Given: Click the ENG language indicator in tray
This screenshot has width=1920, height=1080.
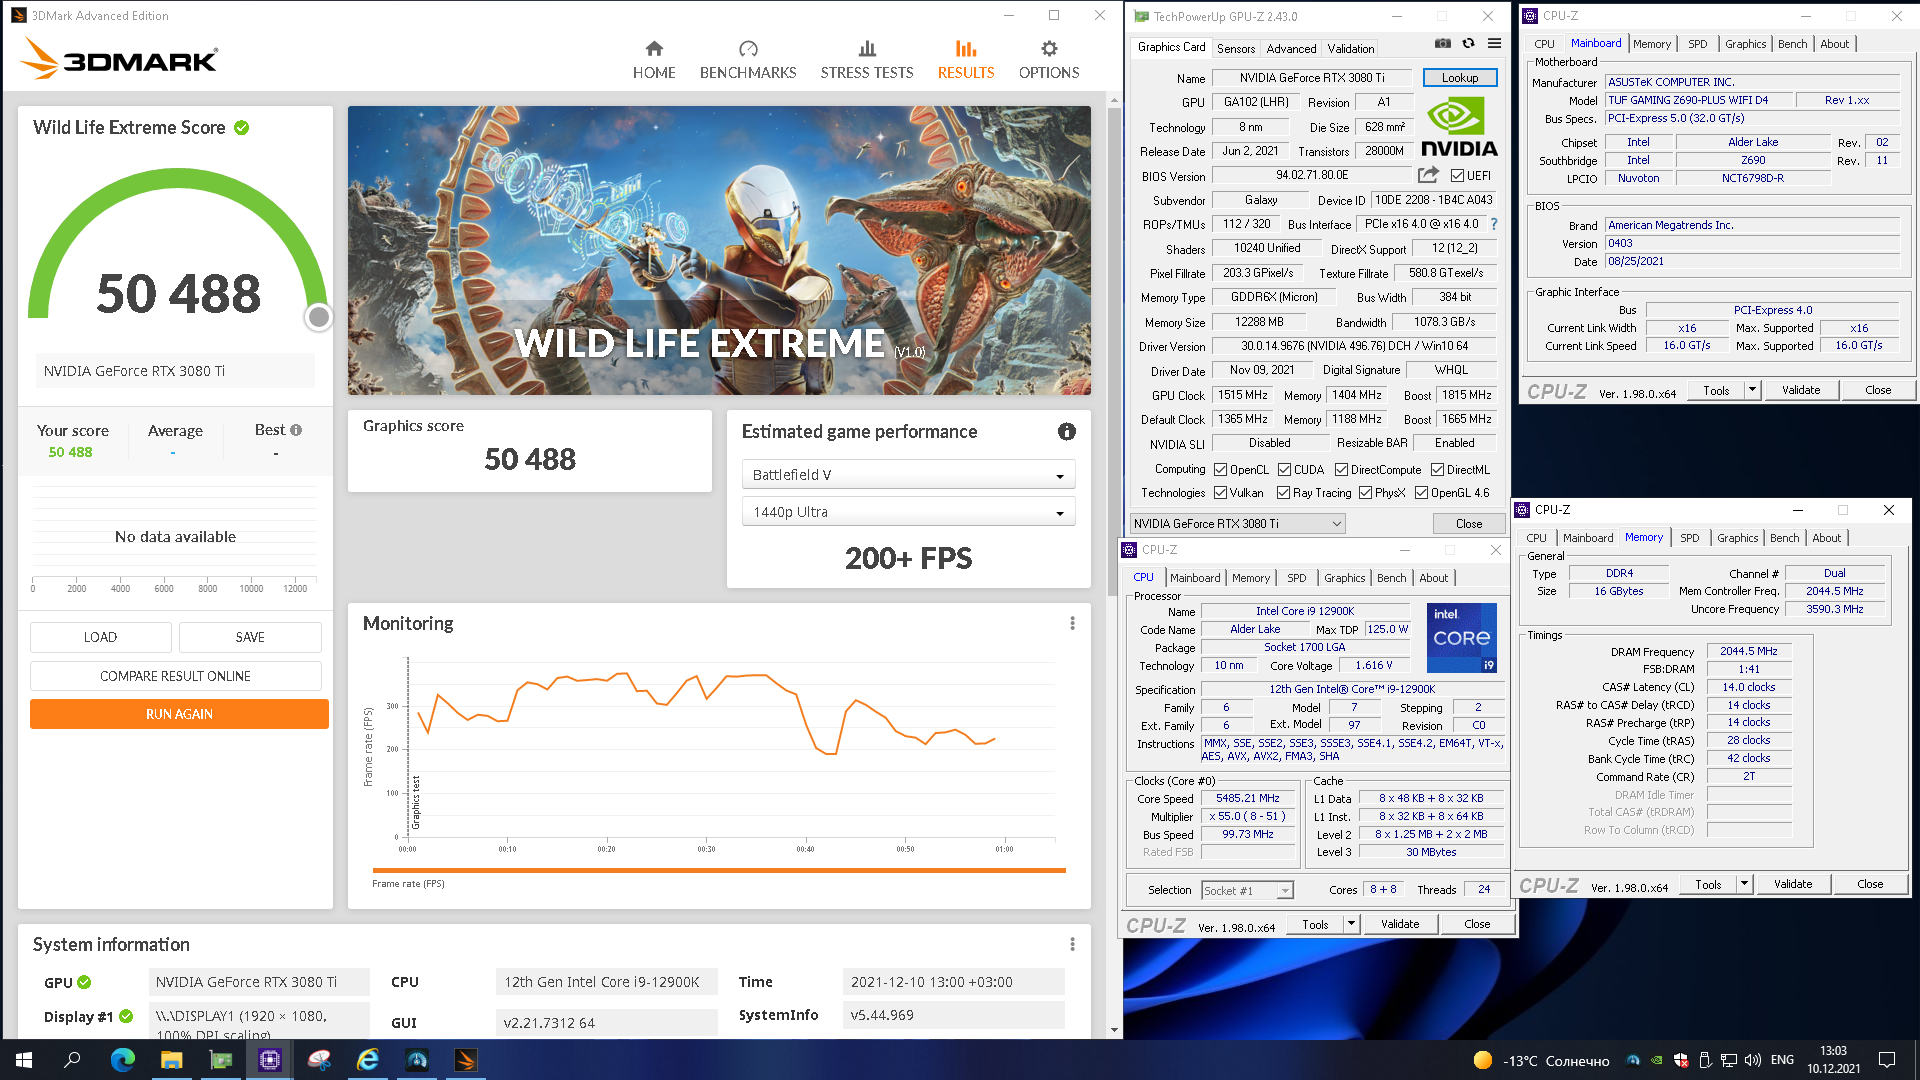Looking at the screenshot, I should click(x=1782, y=1060).
